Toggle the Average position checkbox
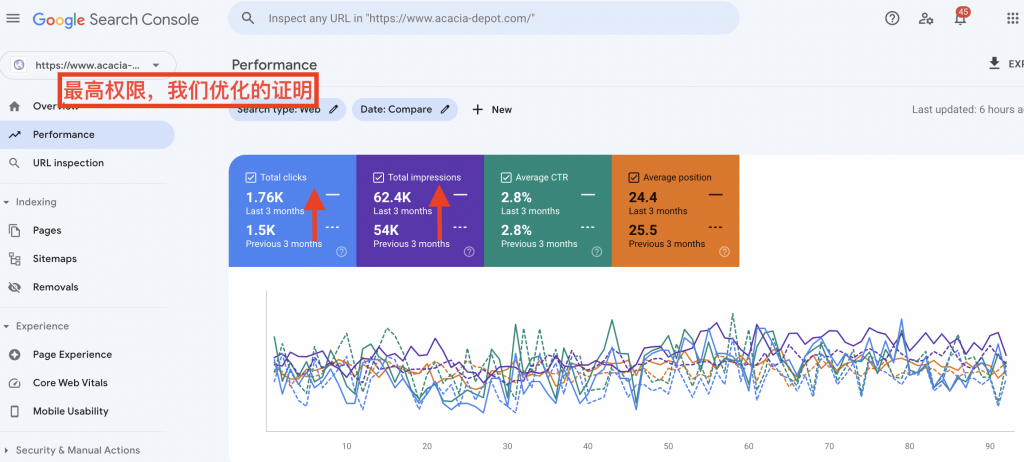 click(x=633, y=177)
